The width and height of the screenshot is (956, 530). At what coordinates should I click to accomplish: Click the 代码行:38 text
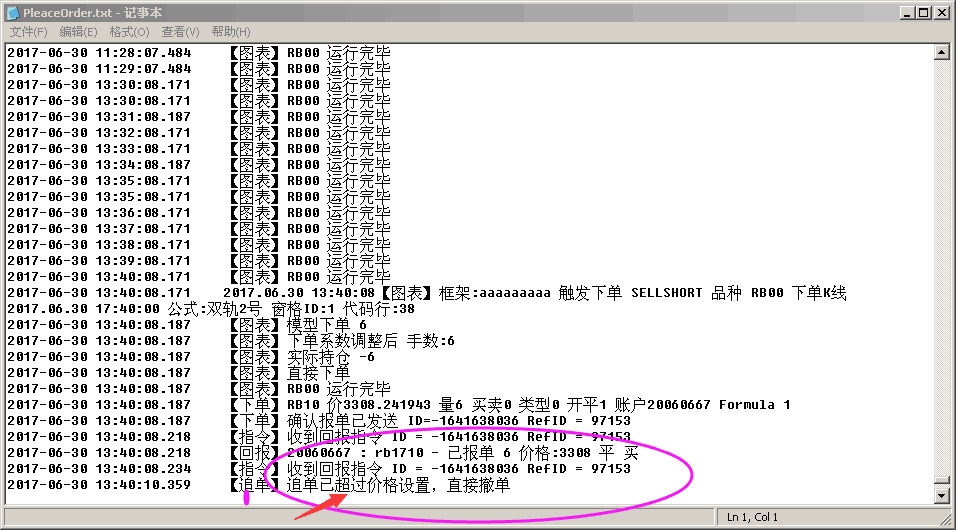pyautogui.click(x=379, y=309)
